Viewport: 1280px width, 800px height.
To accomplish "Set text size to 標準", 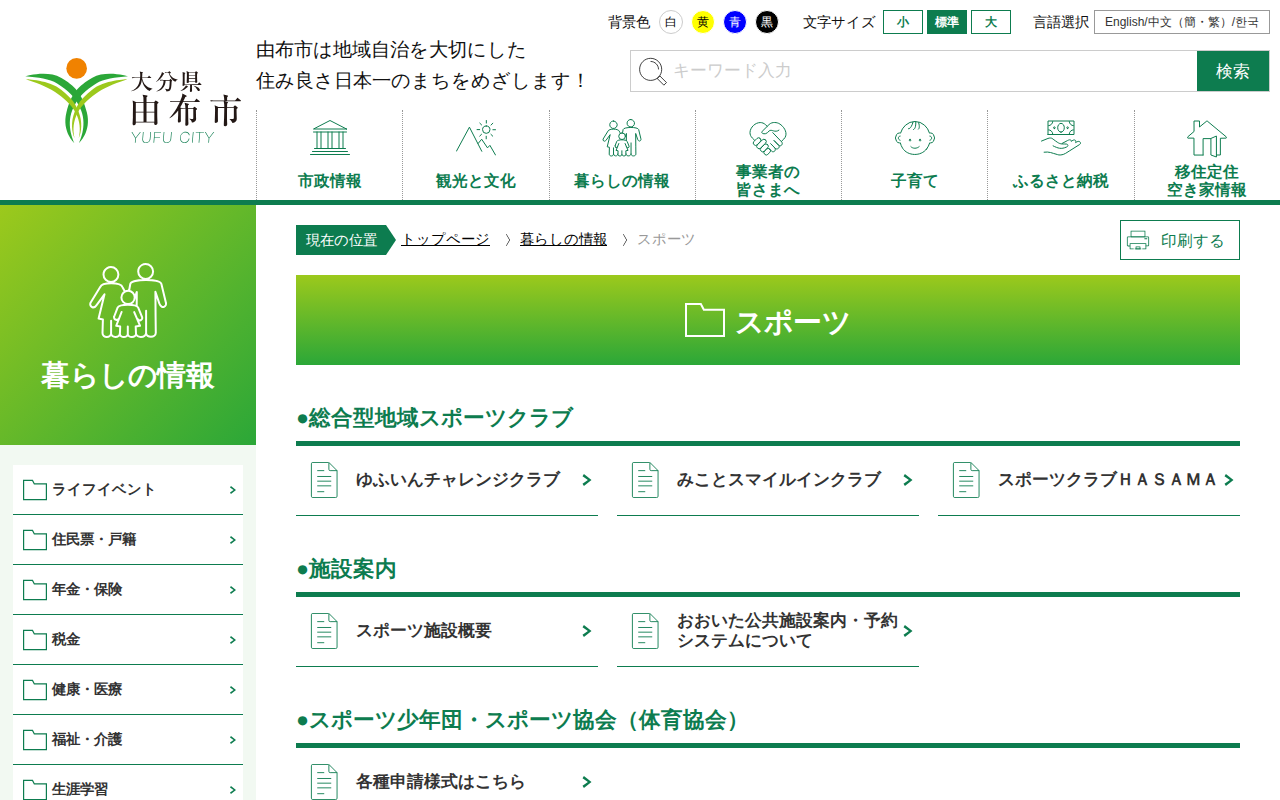I will (947, 22).
